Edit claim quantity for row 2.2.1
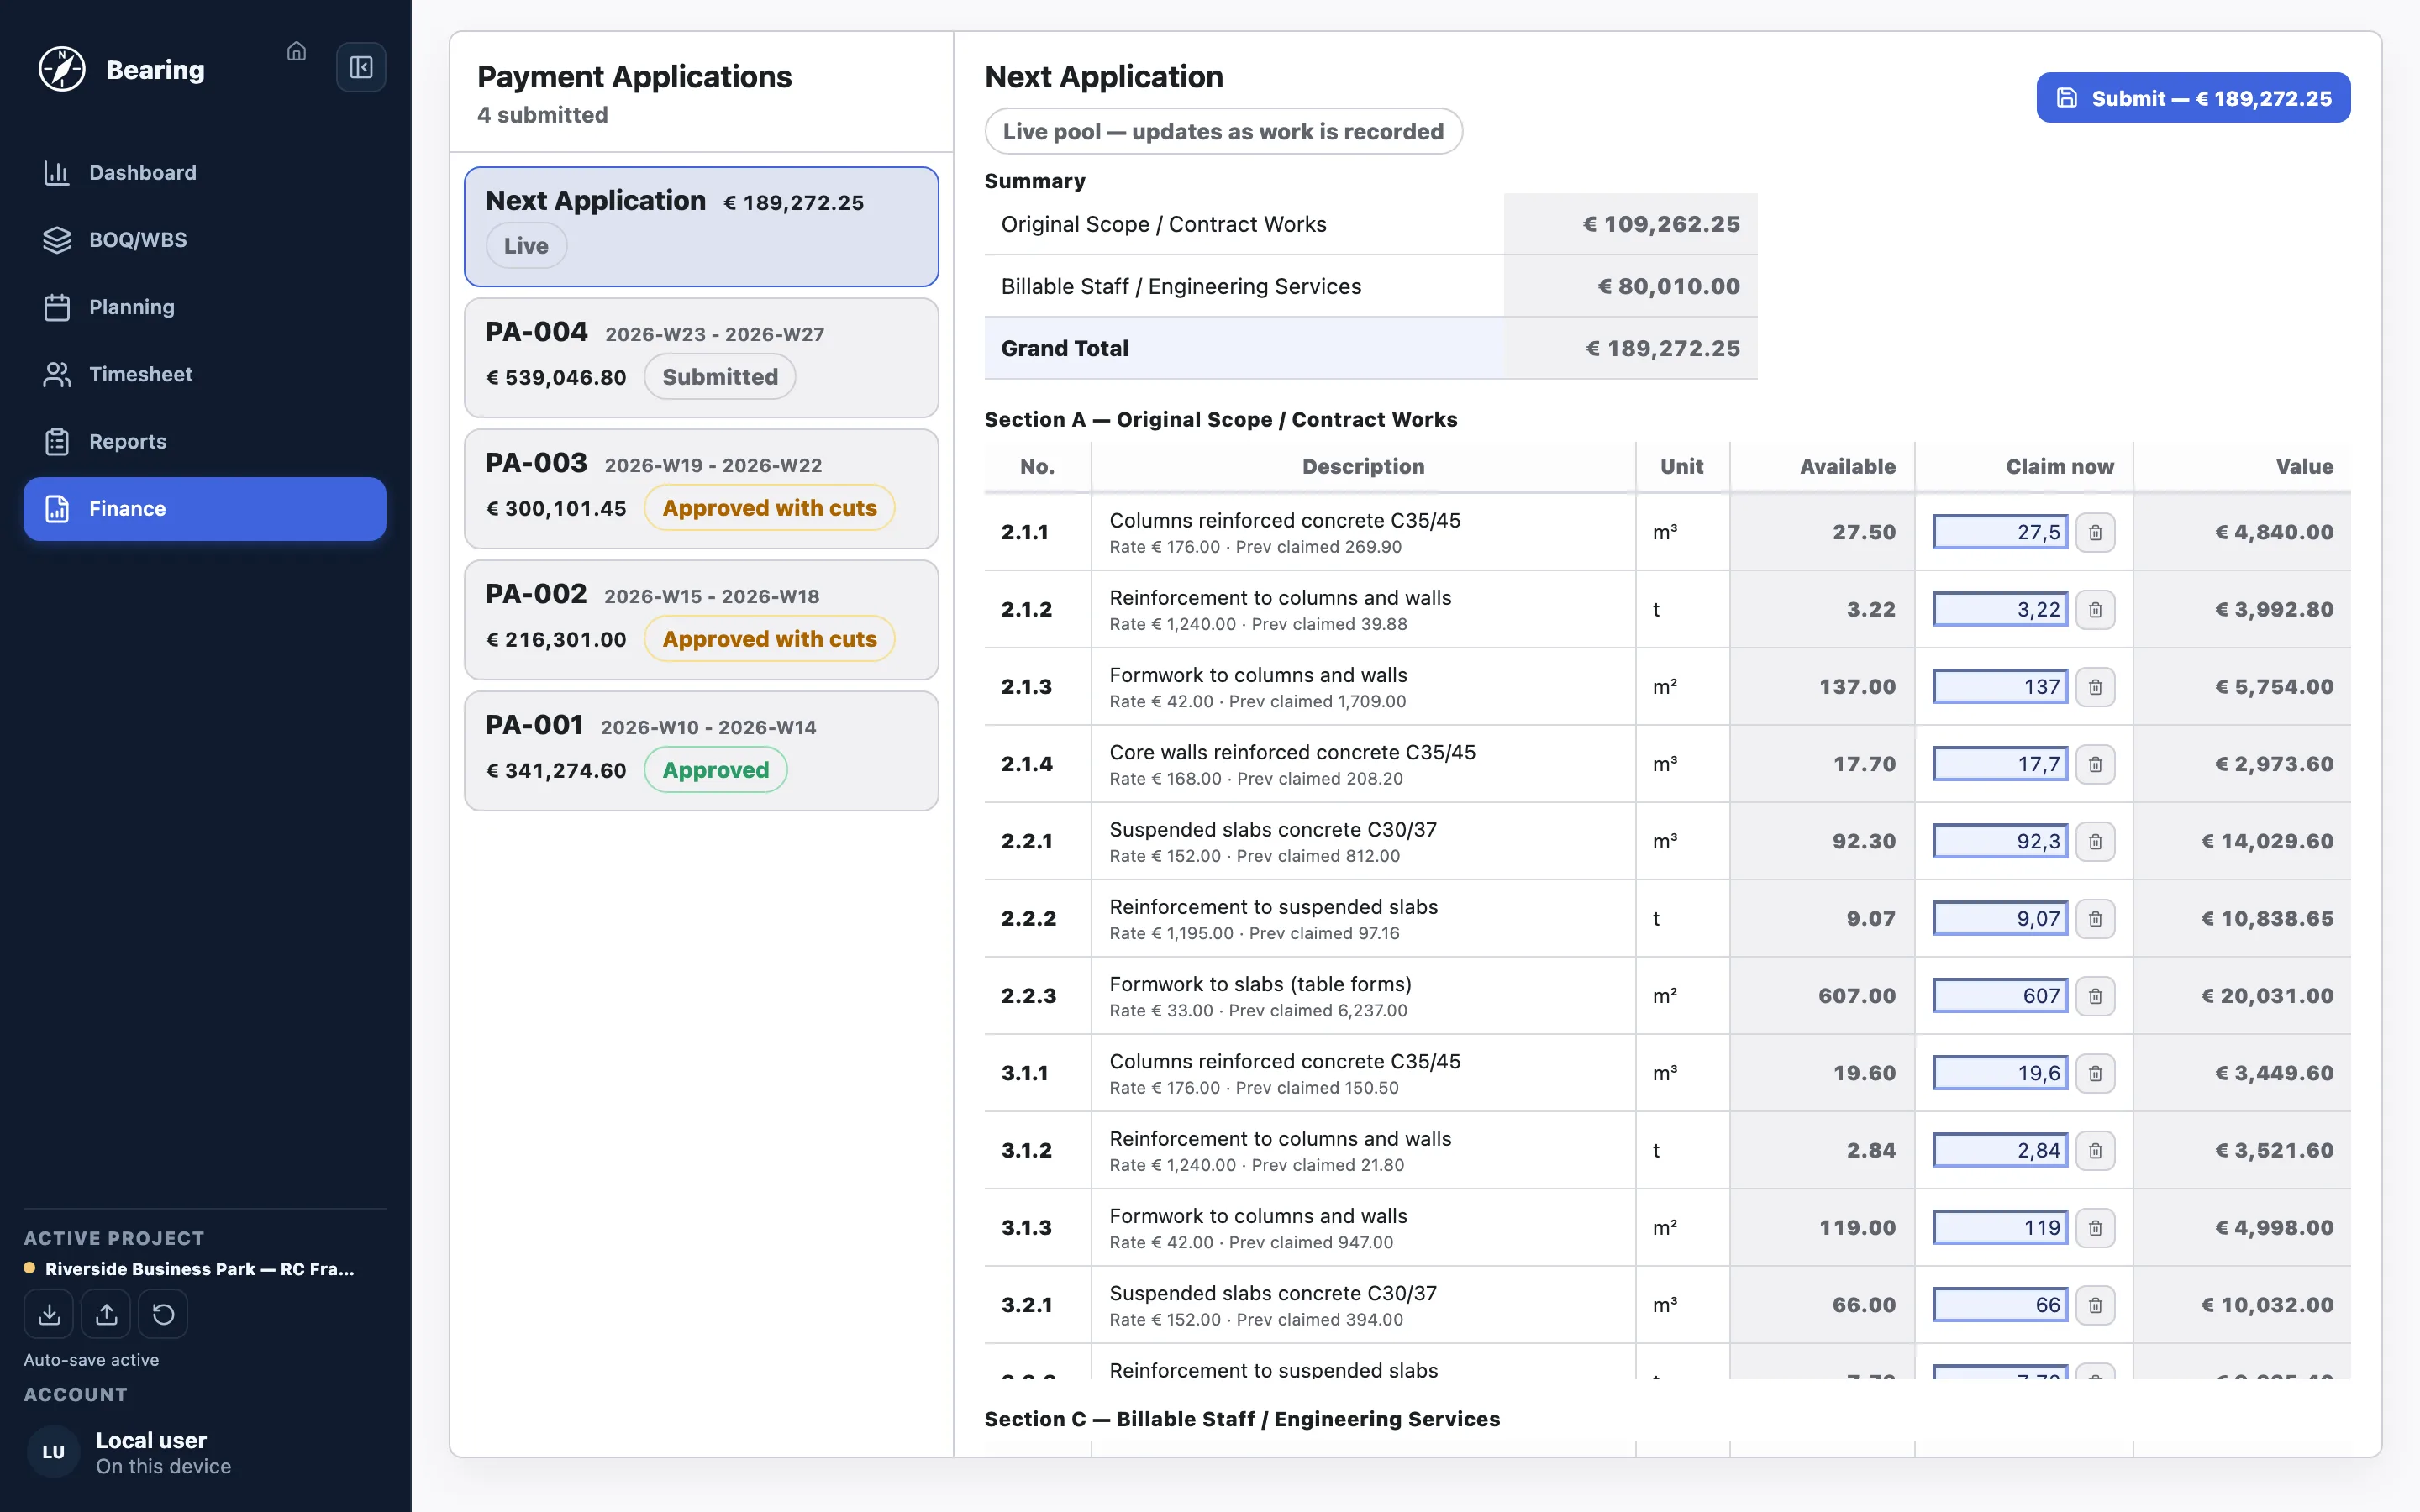2420x1512 pixels. [x=2000, y=841]
